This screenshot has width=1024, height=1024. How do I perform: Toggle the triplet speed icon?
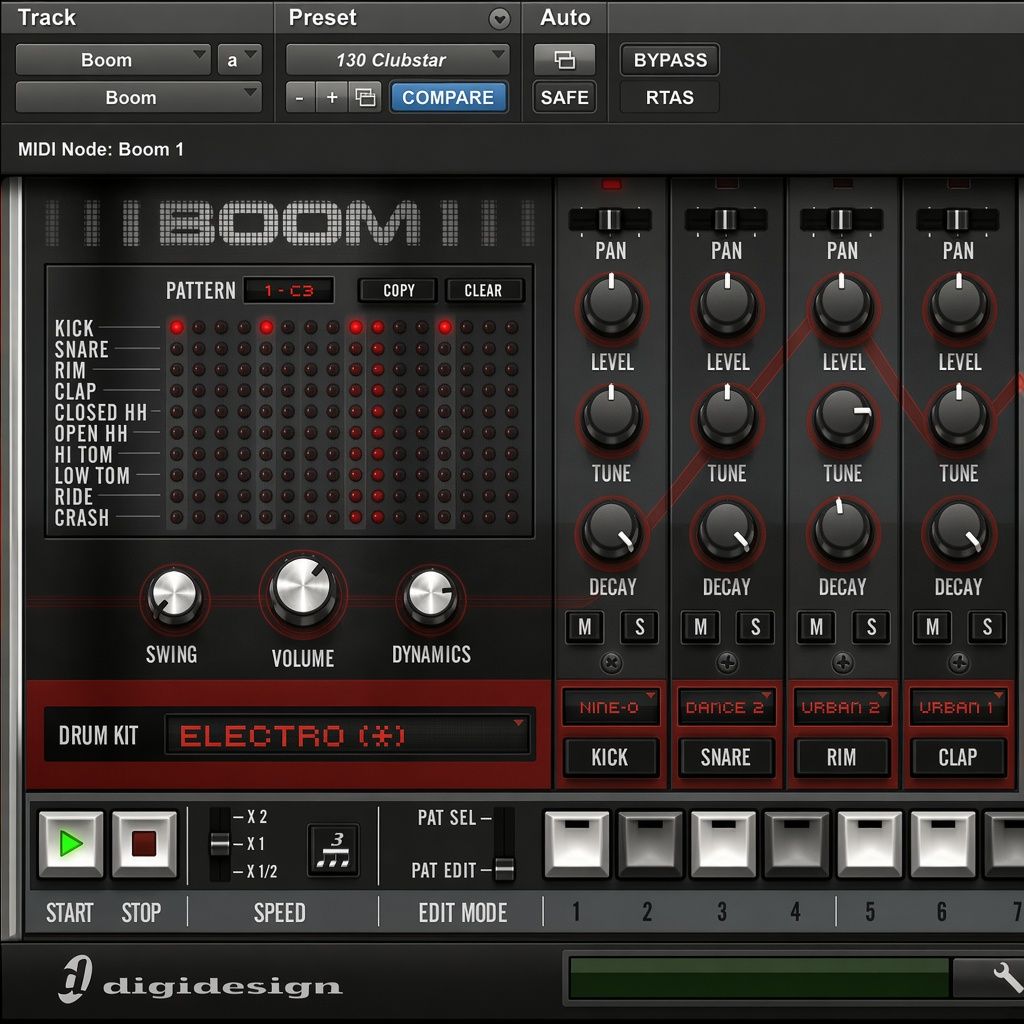334,849
